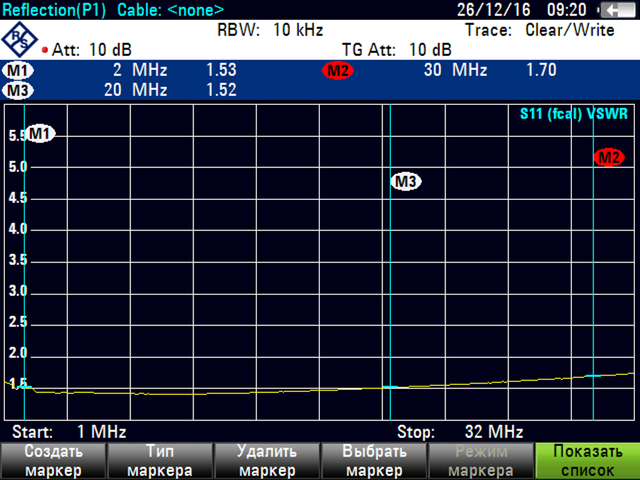The image size is (640, 480).
Task: Select the M3 marker badge in marker table
Action: tap(18, 90)
